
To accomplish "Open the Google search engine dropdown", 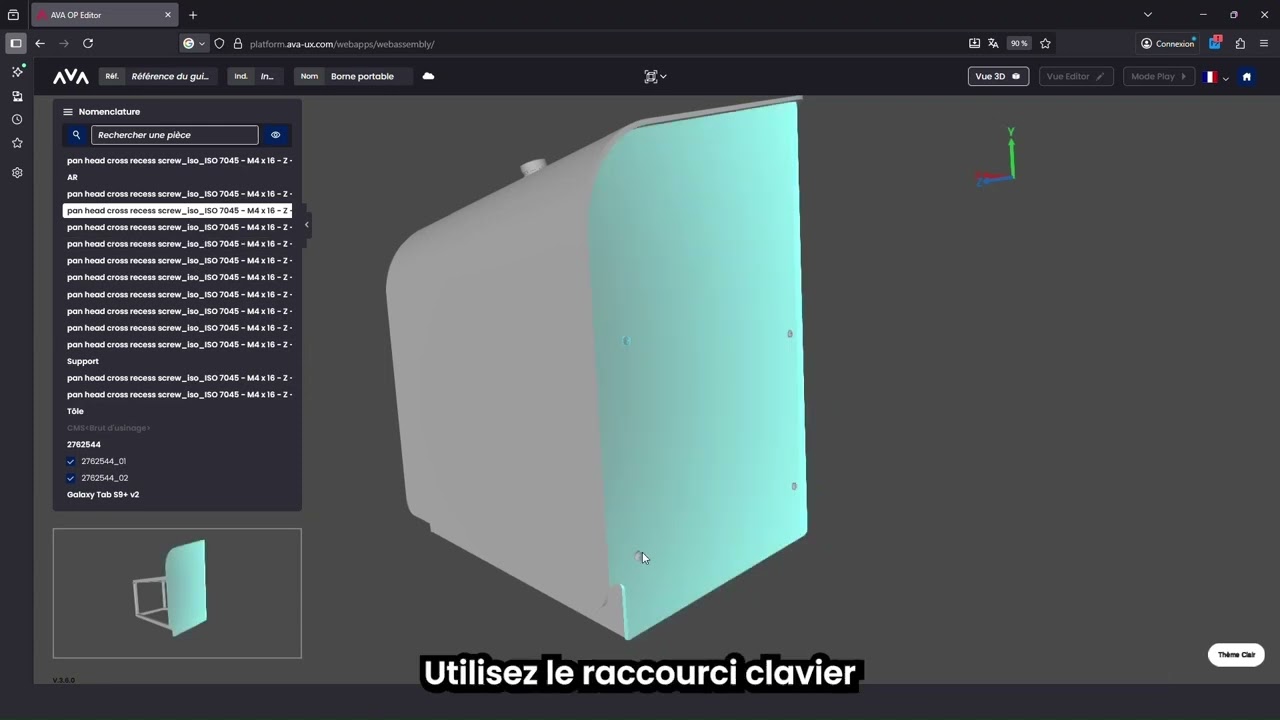I will click(x=194, y=43).
